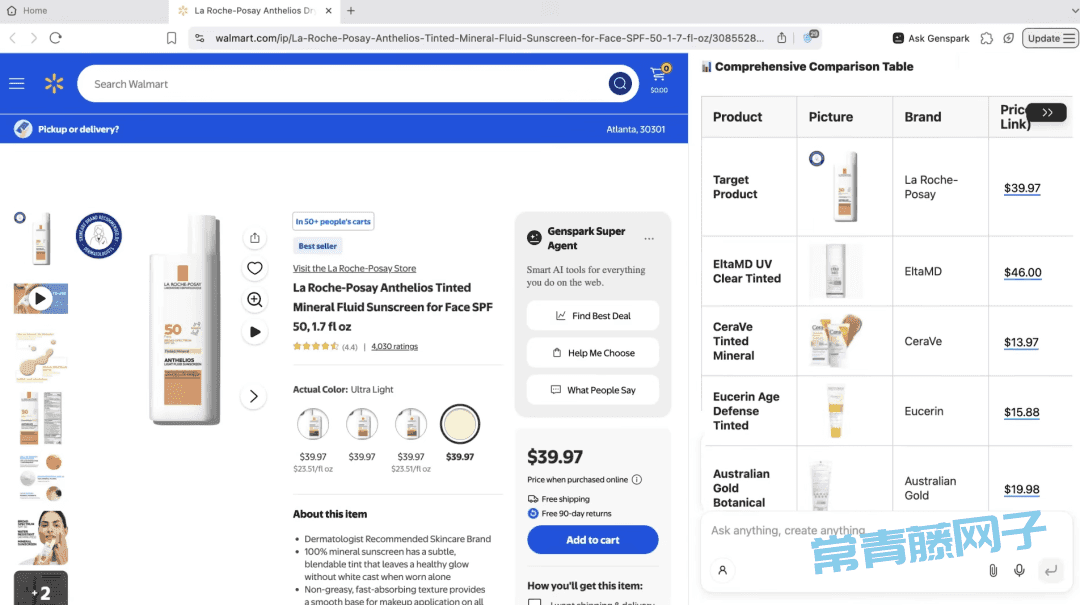1080x605 pixels.
Task: Collapse the Genspark side panel
Action: click(1047, 112)
